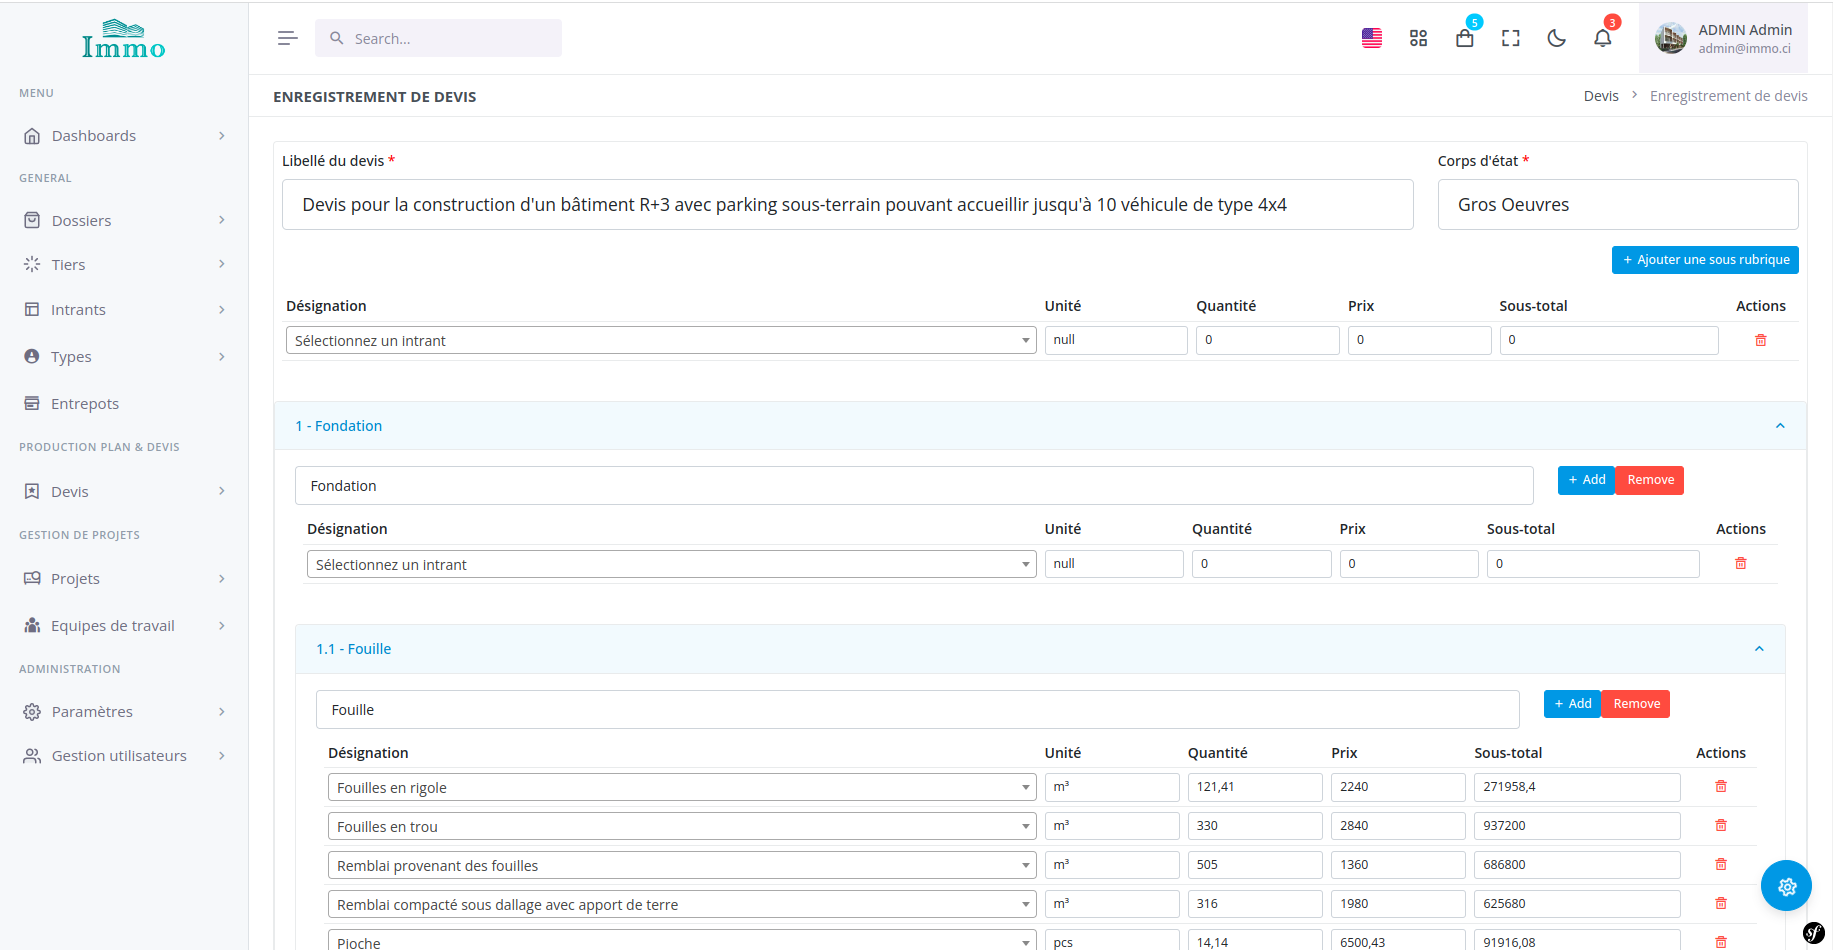Collapse the 1 - Fondation section

click(x=1779, y=426)
